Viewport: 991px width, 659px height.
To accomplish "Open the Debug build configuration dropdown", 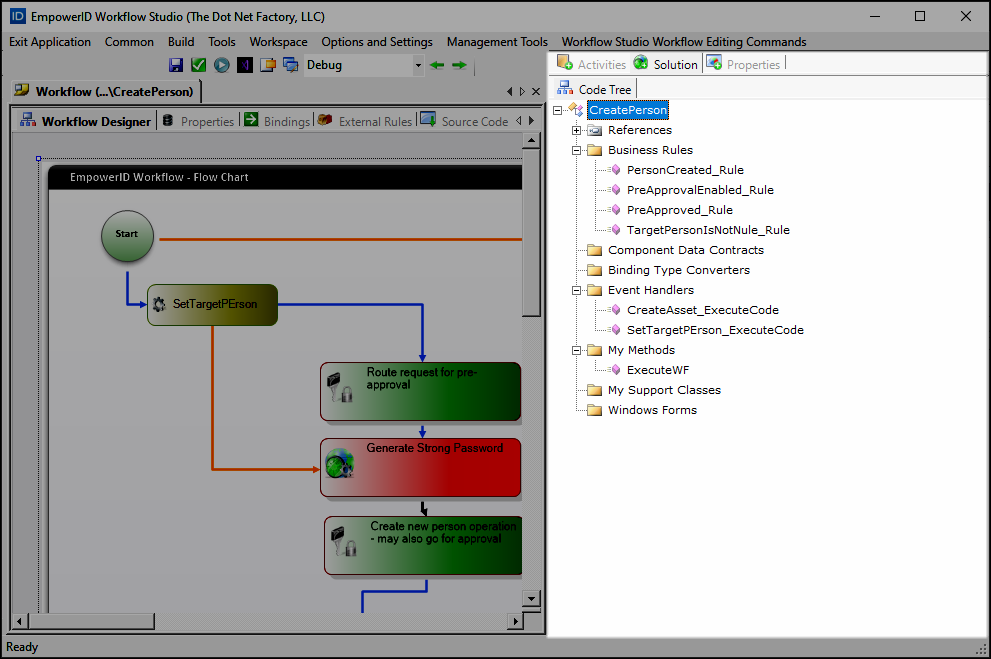I will point(420,64).
